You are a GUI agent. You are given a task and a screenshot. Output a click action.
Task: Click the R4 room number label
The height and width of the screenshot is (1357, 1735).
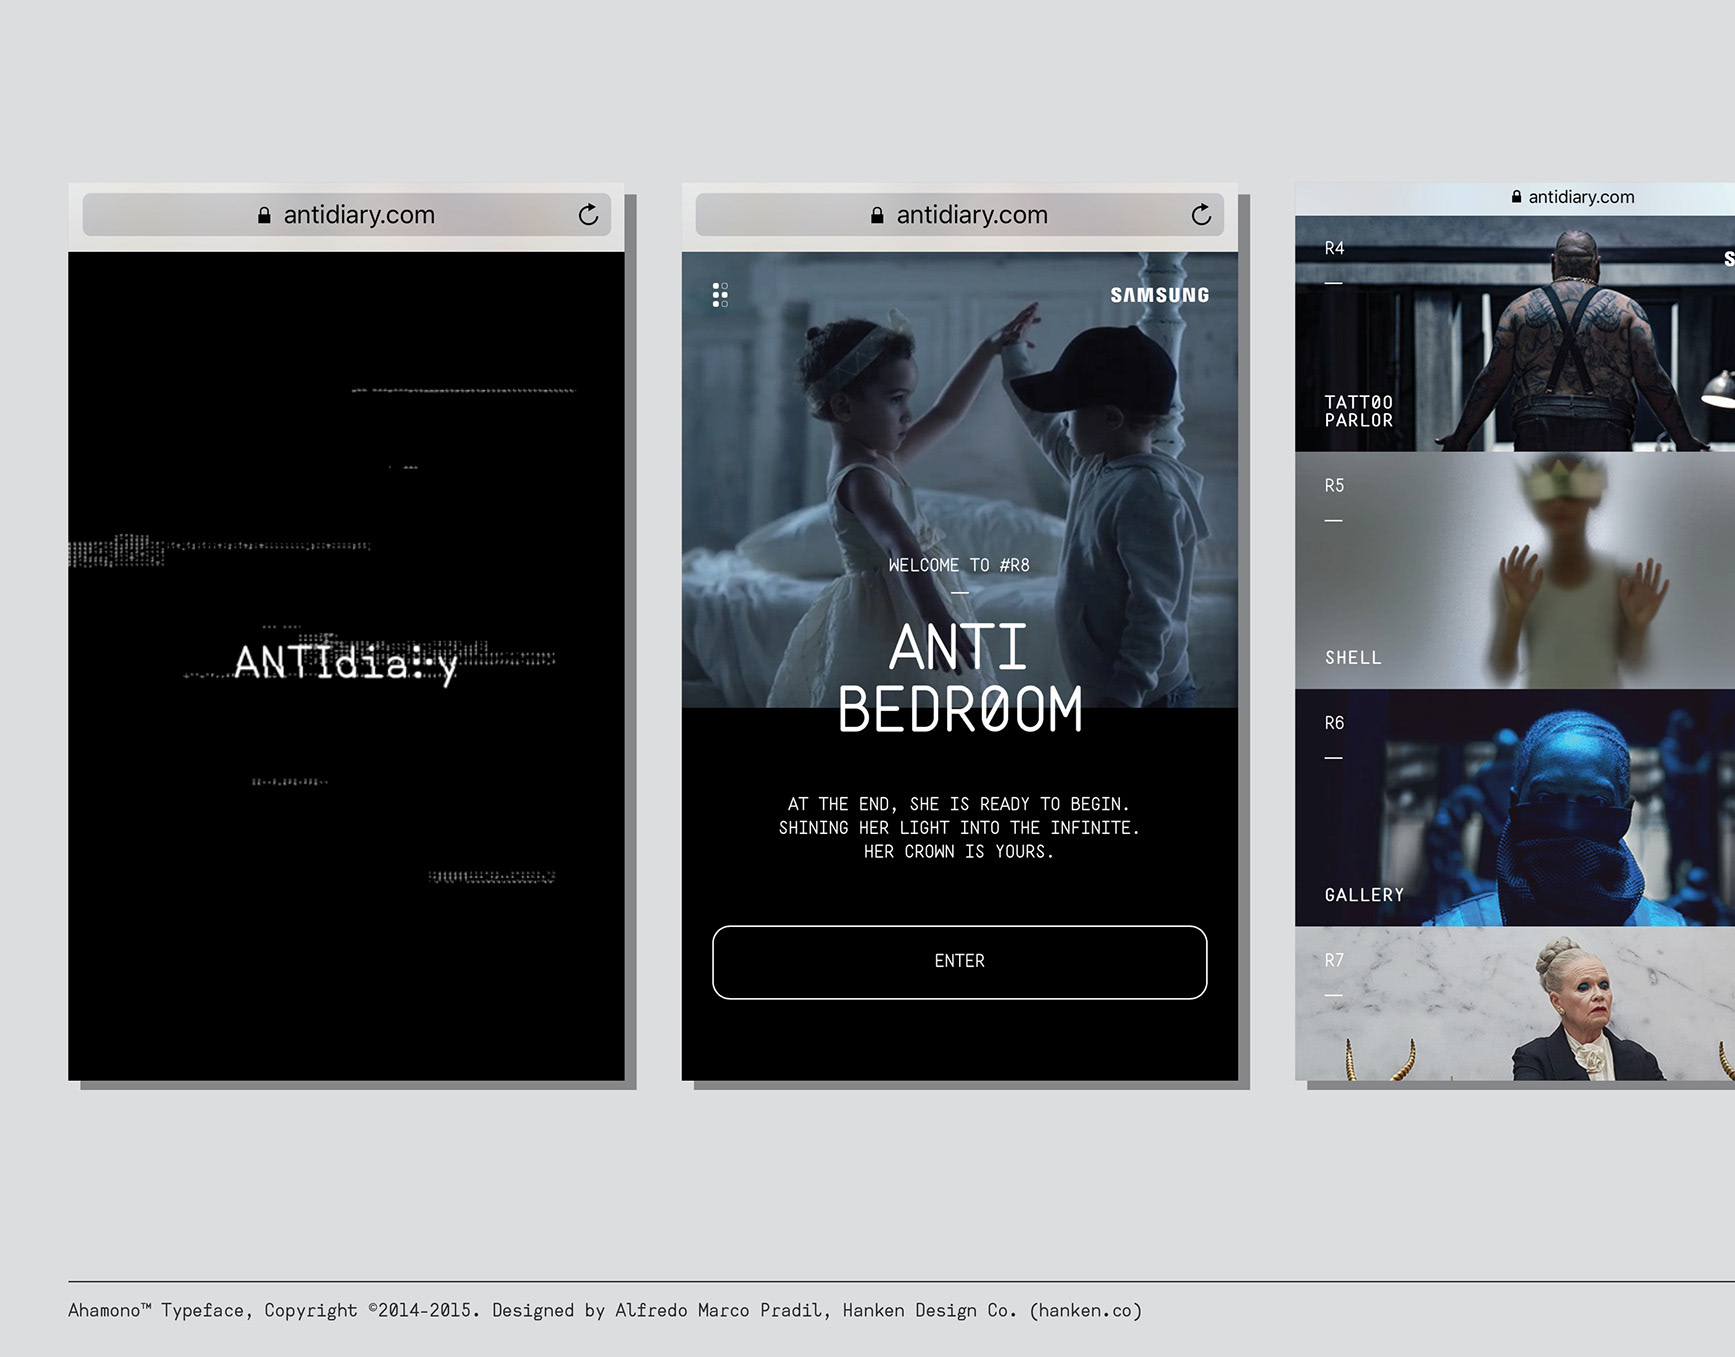[x=1334, y=248]
